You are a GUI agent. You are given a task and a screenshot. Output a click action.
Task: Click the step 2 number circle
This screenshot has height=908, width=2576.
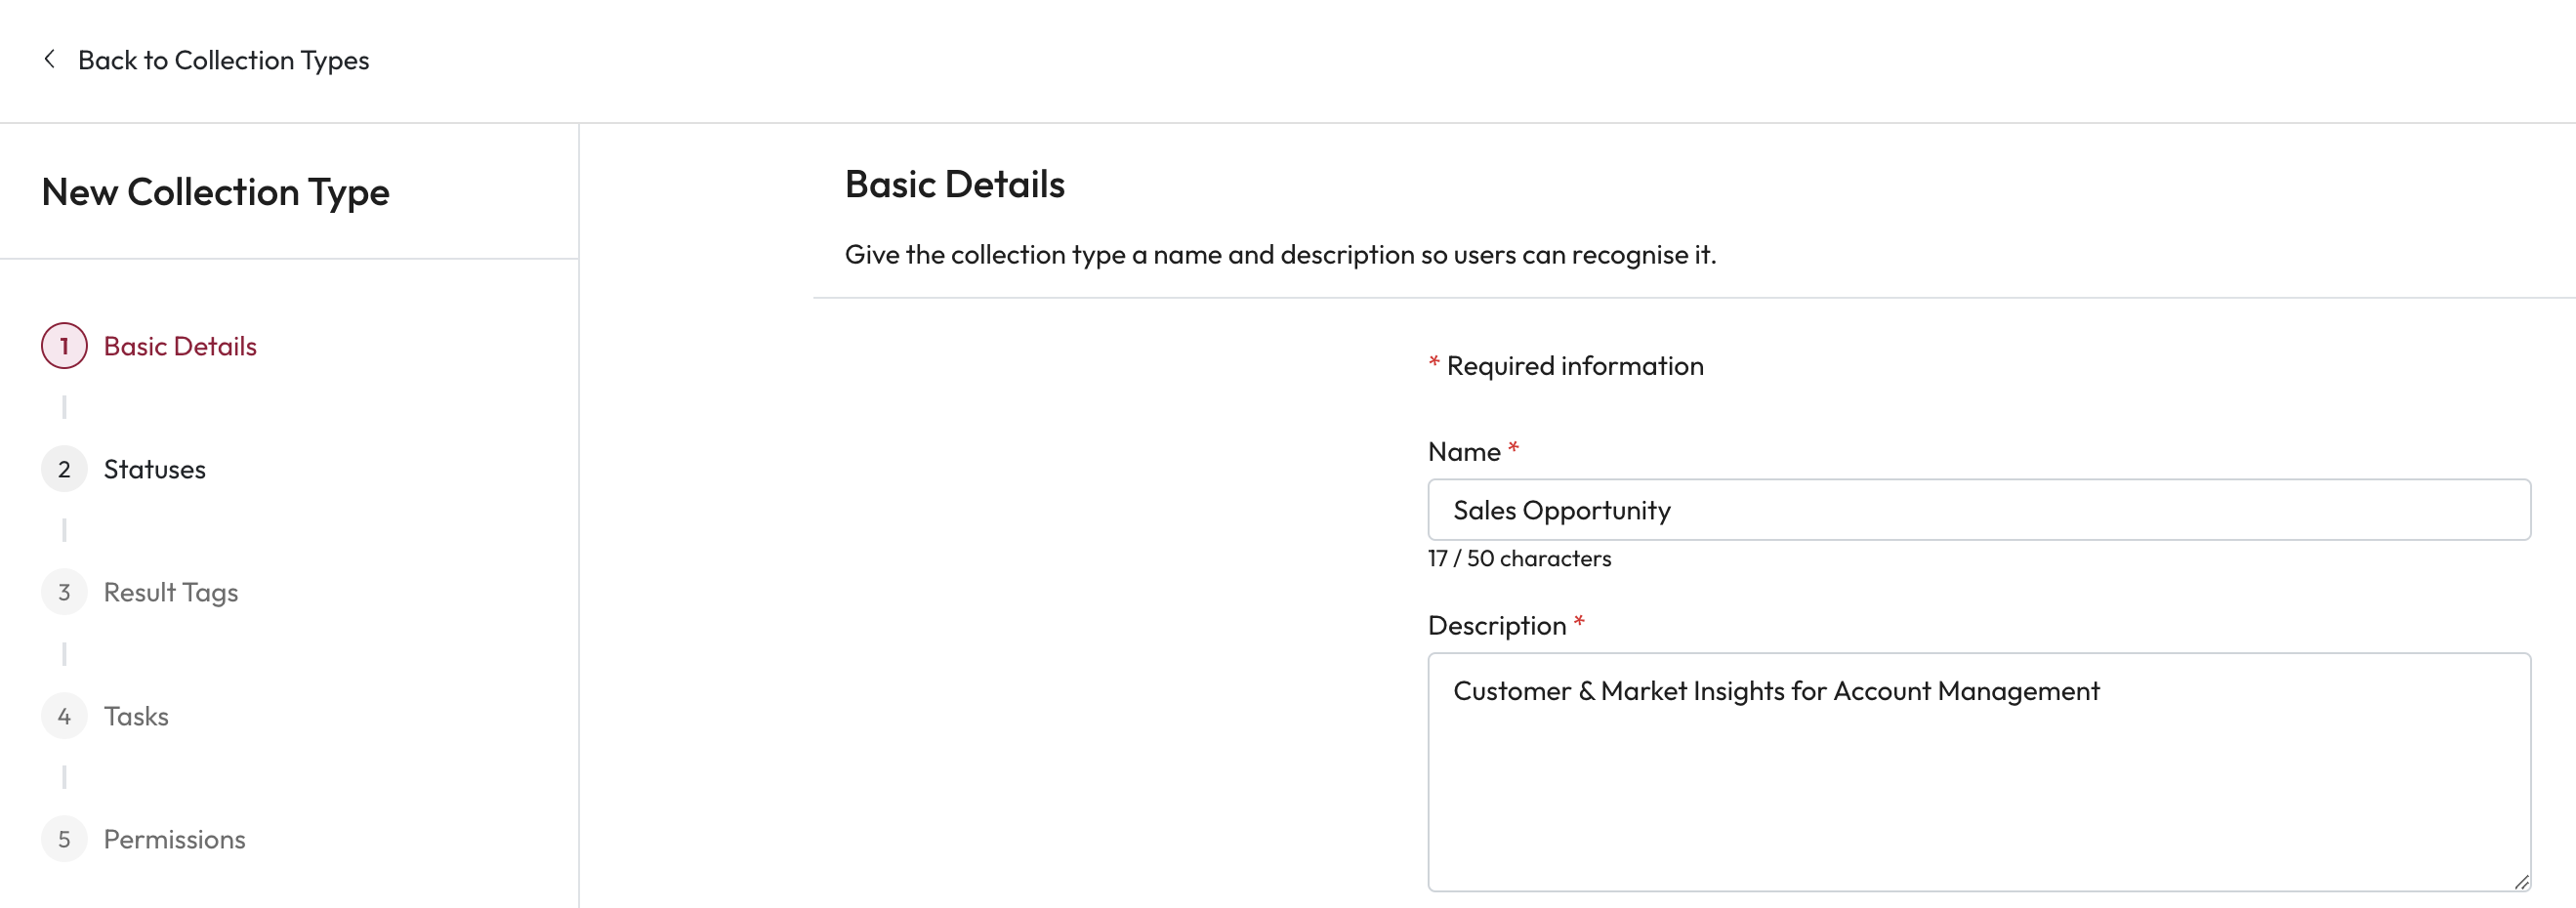(x=64, y=469)
